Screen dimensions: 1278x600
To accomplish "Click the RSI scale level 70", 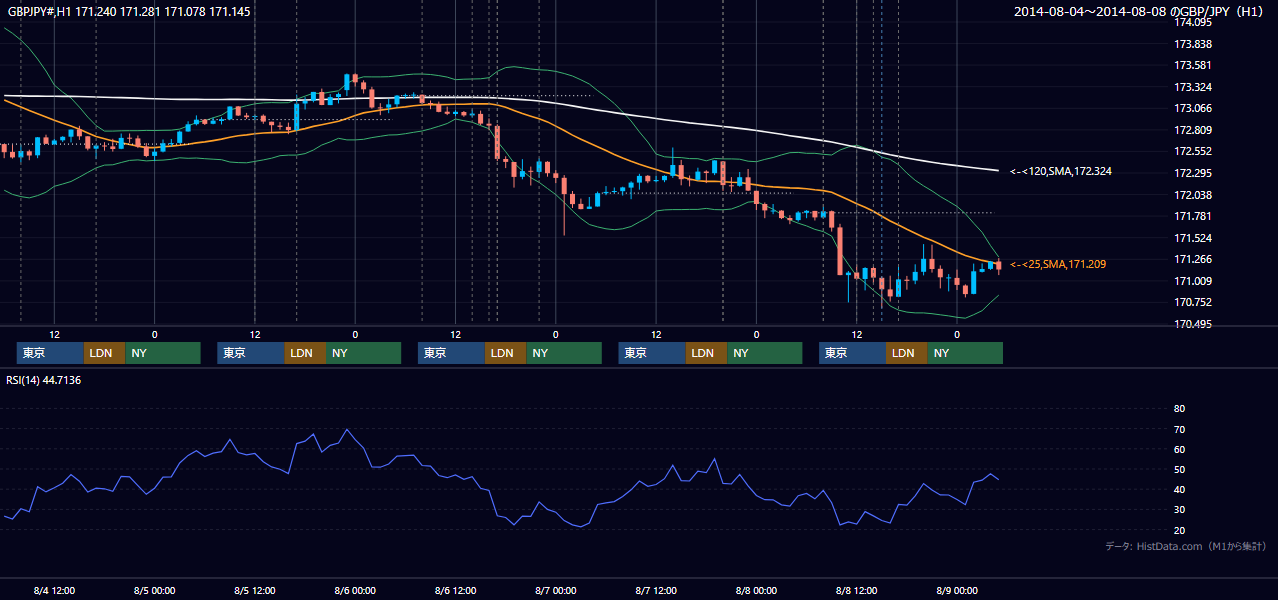I will click(1179, 429).
